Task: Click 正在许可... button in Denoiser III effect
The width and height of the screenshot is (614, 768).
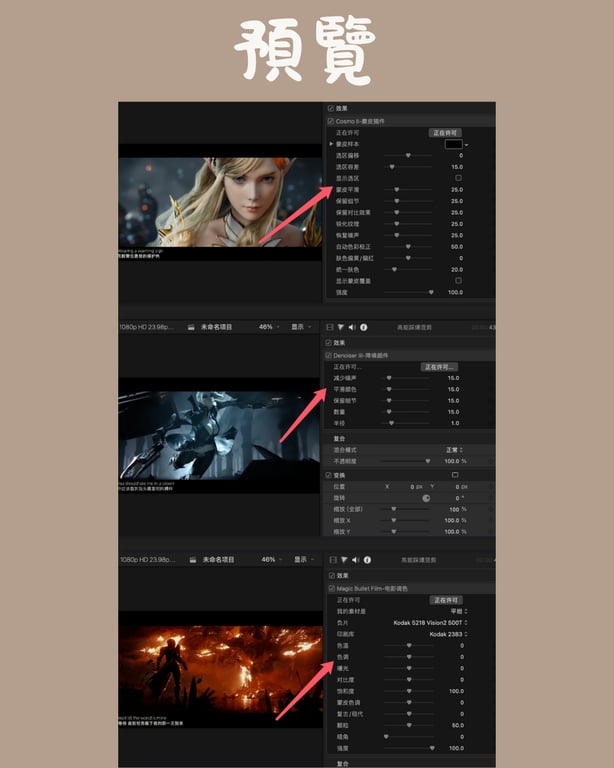Action: point(439,367)
